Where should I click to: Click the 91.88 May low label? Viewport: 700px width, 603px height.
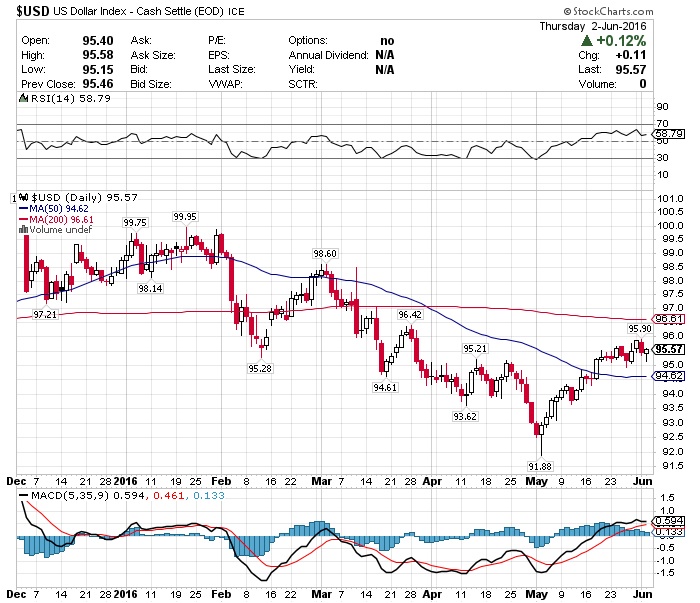540,466
